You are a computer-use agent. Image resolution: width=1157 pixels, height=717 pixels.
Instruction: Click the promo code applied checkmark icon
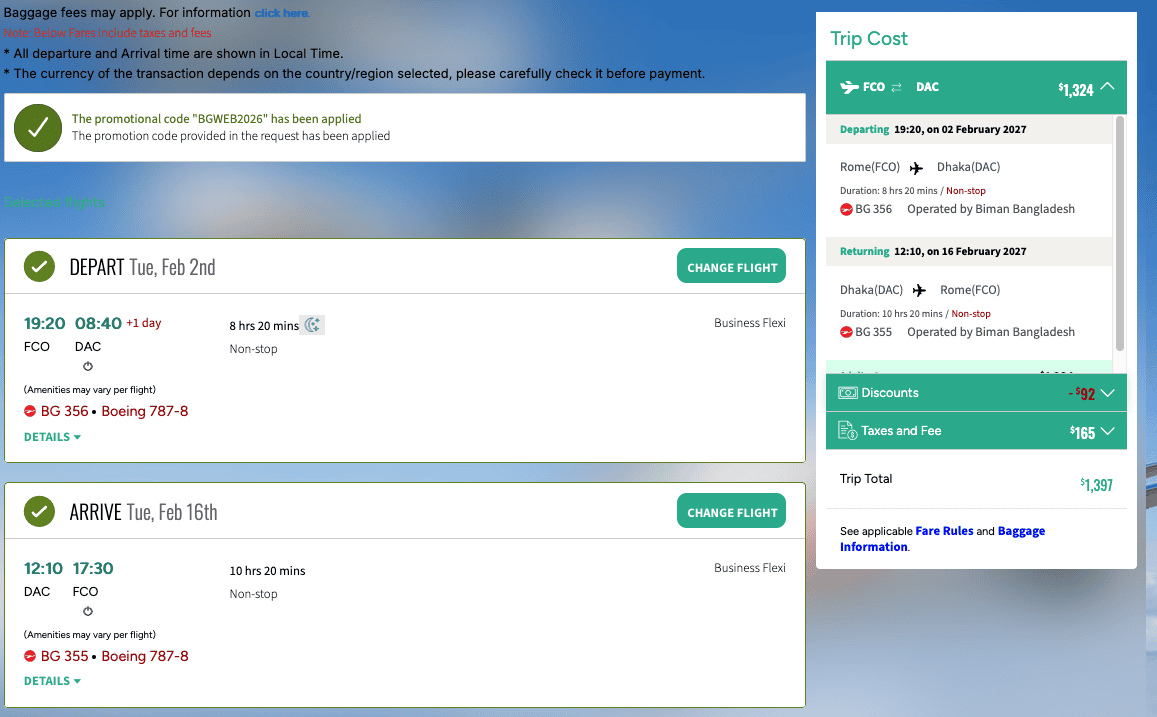click(38, 128)
